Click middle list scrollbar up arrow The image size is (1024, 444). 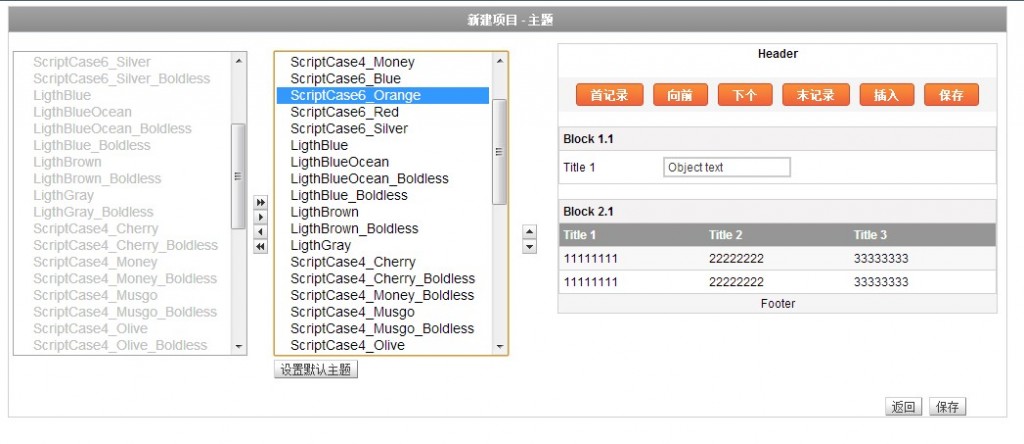[x=500, y=61]
